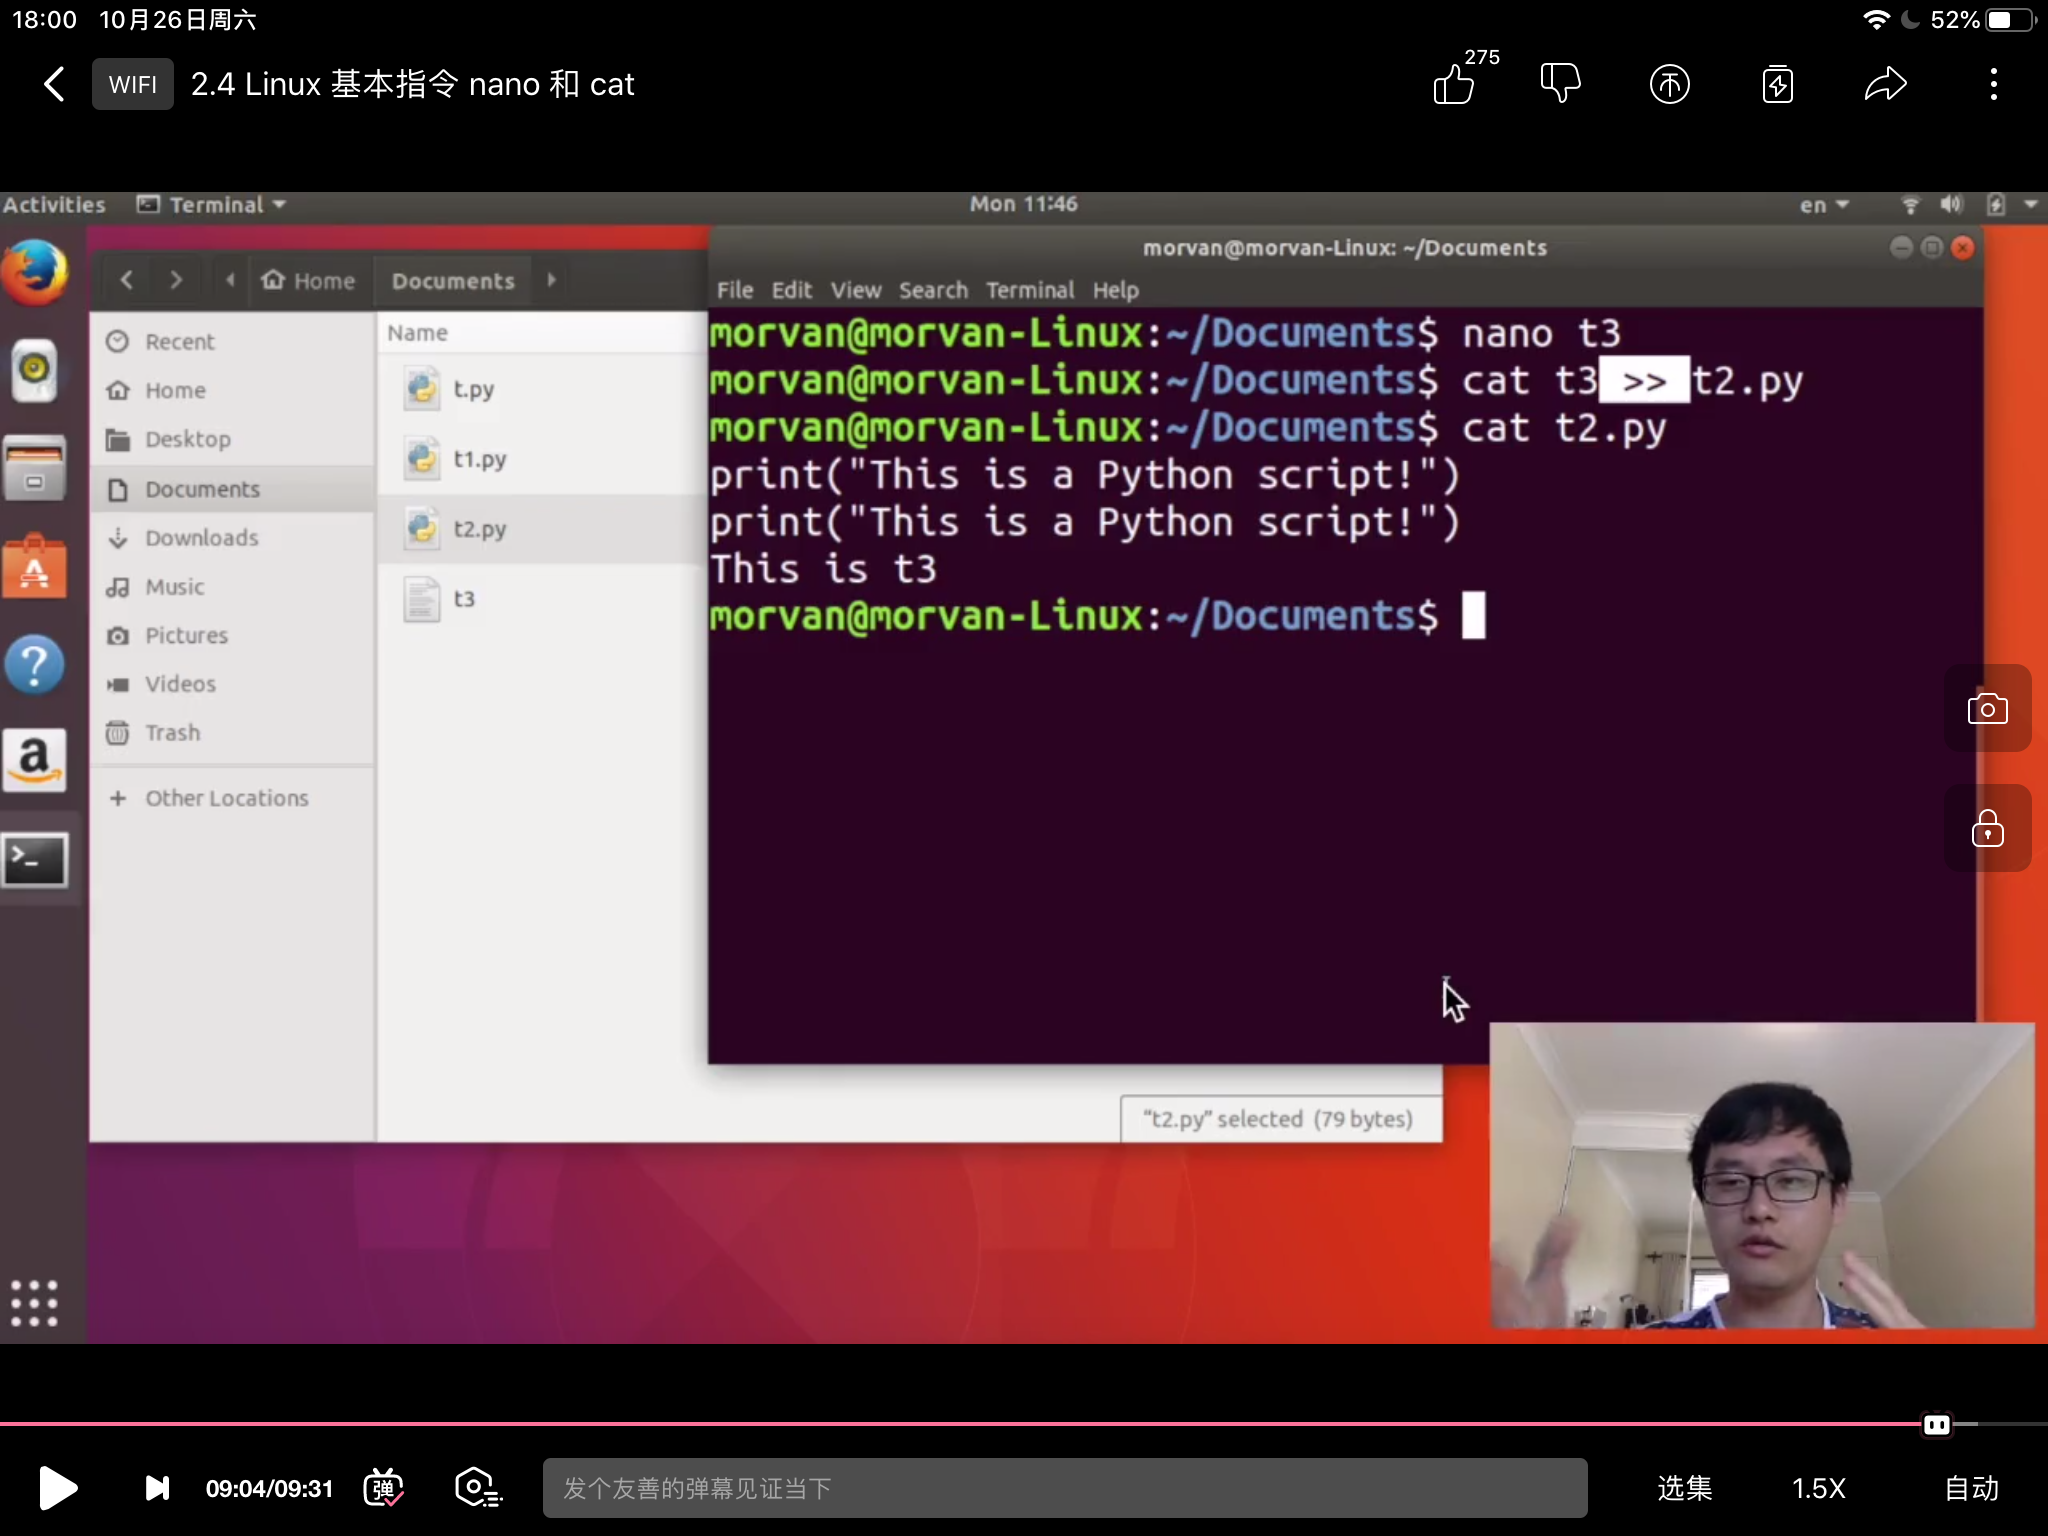Open the 自动 quality selector
This screenshot has height=1536, width=2048.
(x=1971, y=1488)
